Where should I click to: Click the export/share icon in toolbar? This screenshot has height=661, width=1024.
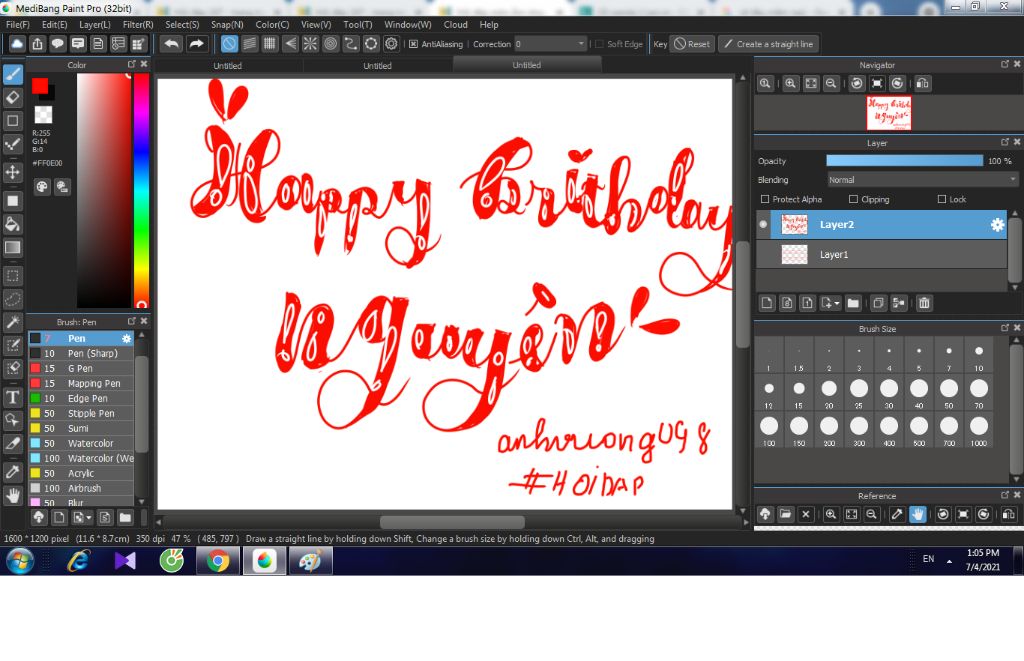tap(37, 44)
